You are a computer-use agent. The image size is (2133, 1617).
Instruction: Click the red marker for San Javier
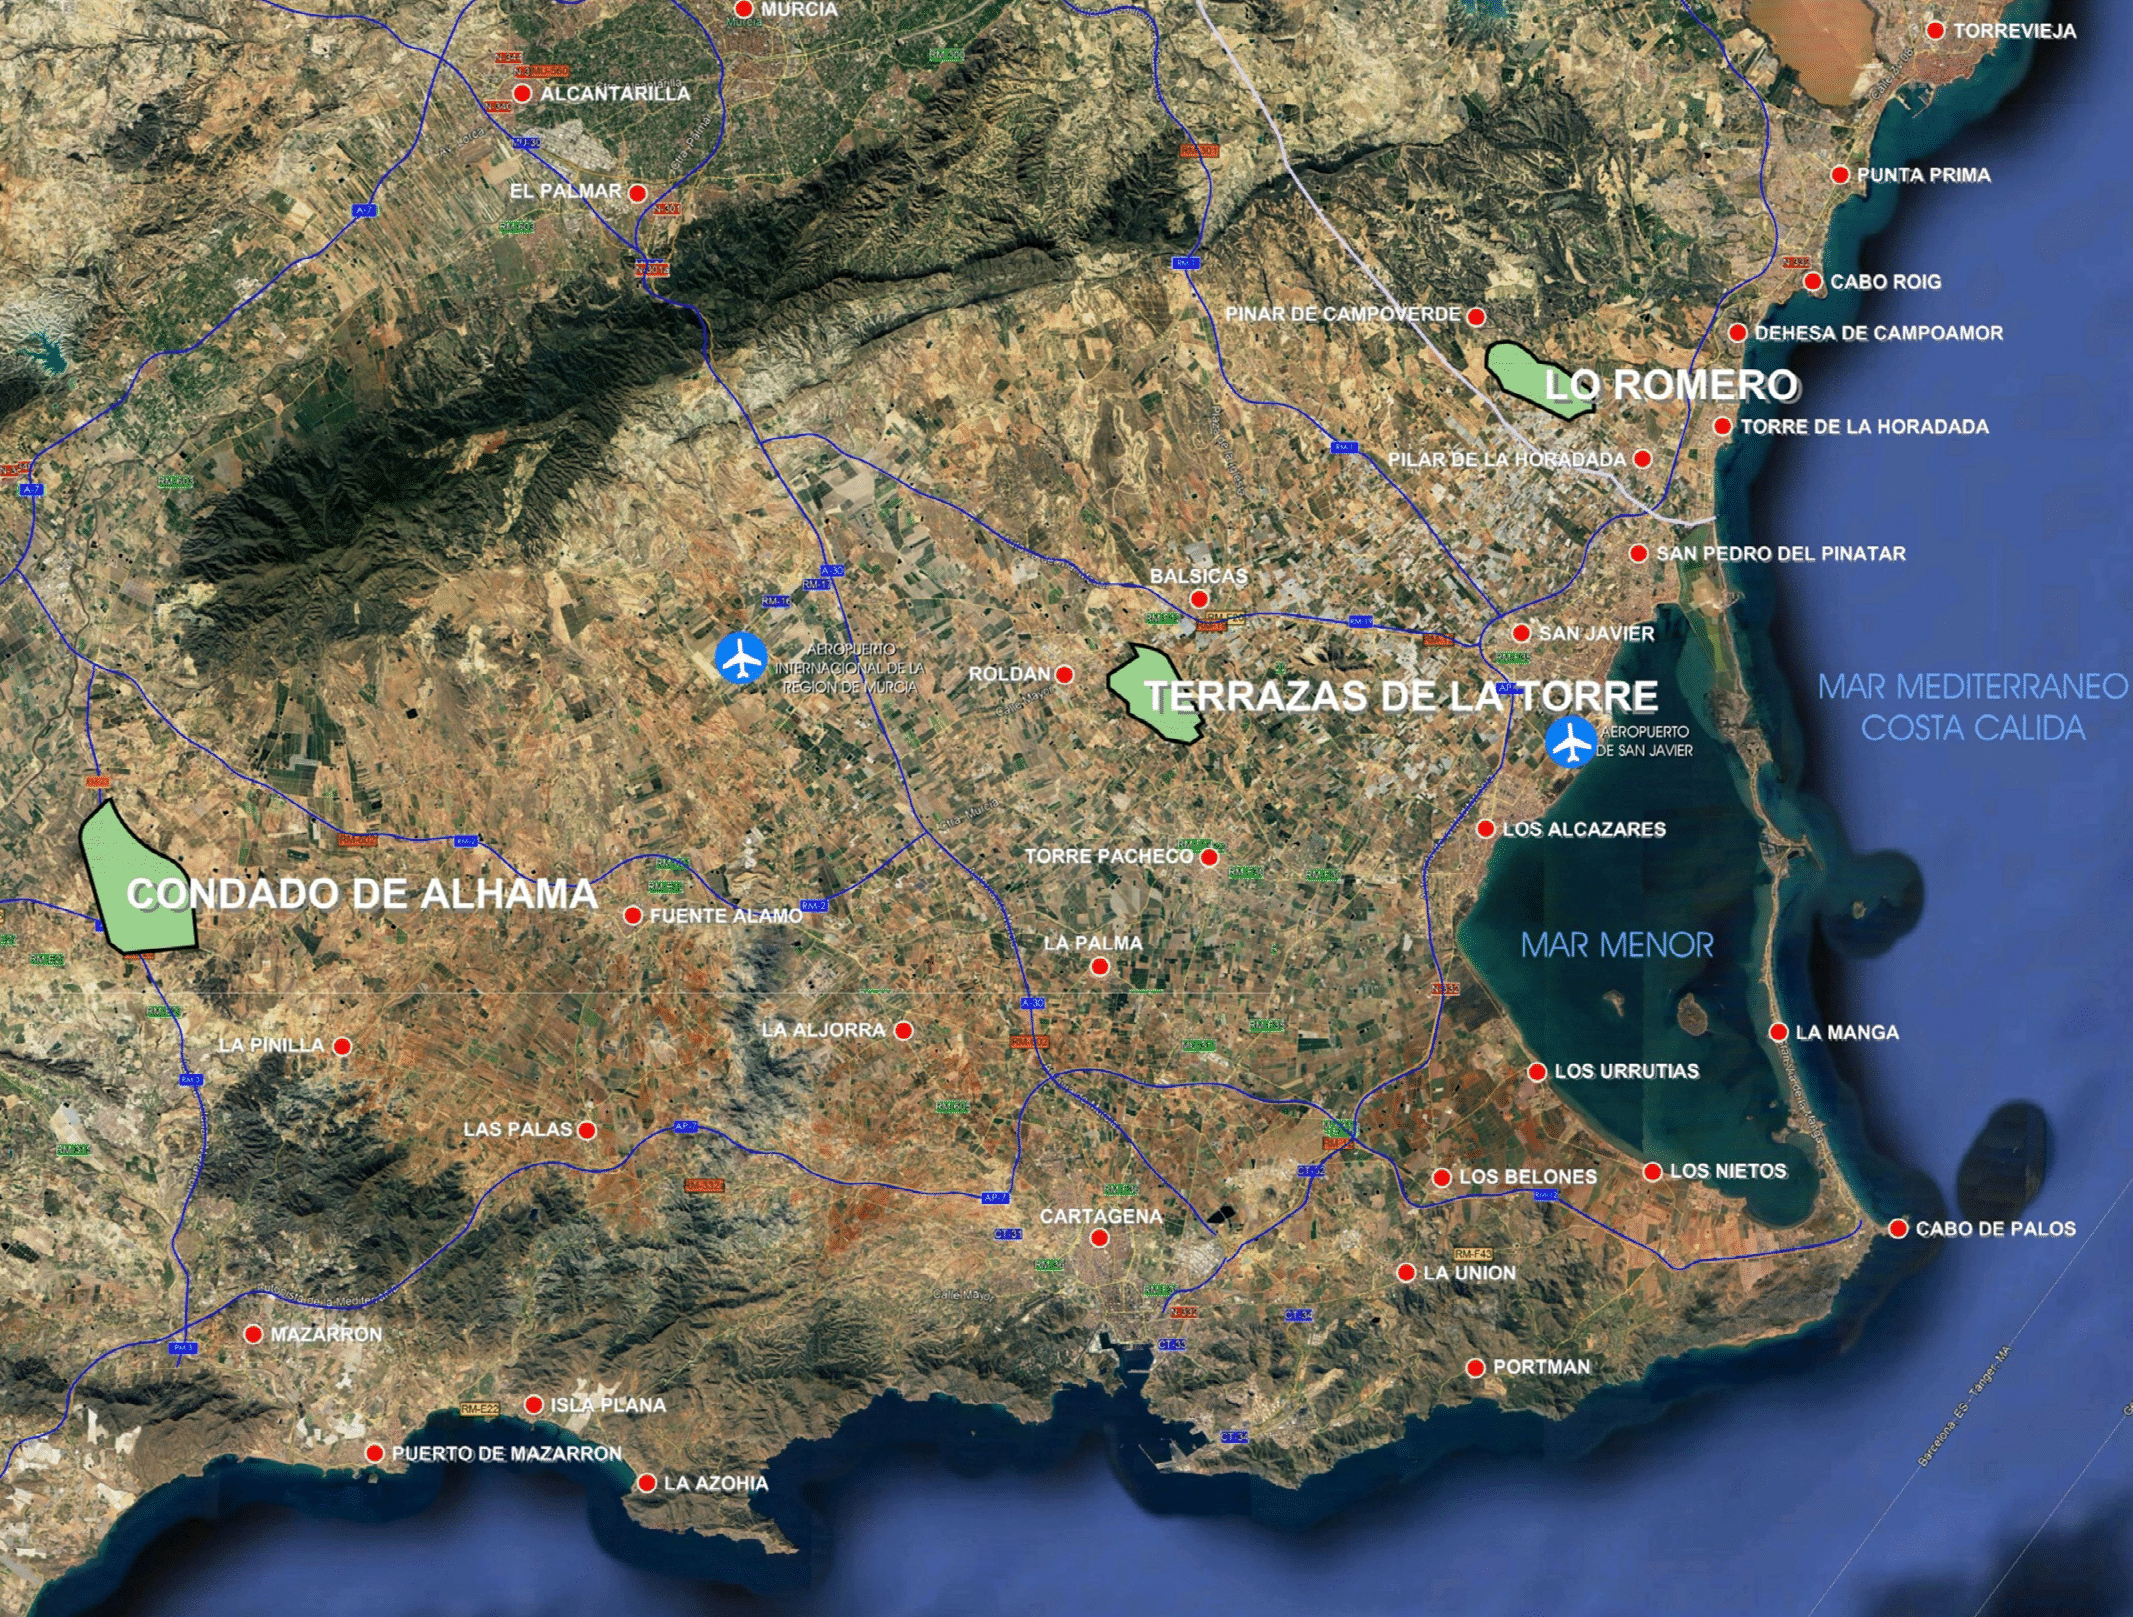[x=1521, y=633]
